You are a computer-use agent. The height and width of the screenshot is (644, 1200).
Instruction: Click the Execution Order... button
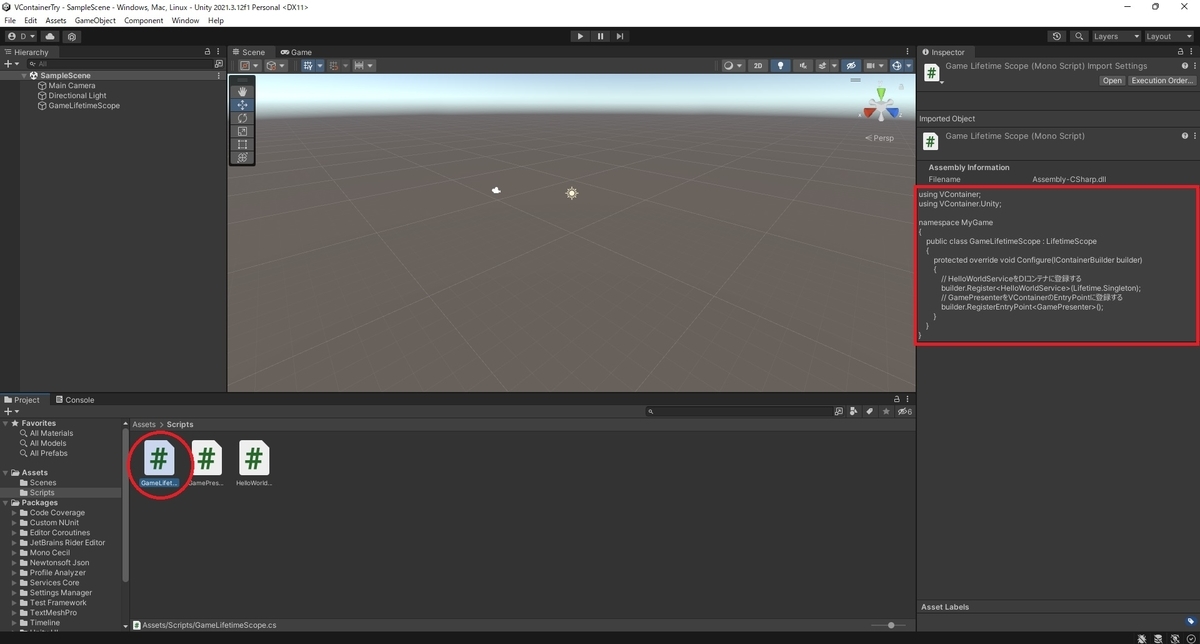pyautogui.click(x=1162, y=81)
